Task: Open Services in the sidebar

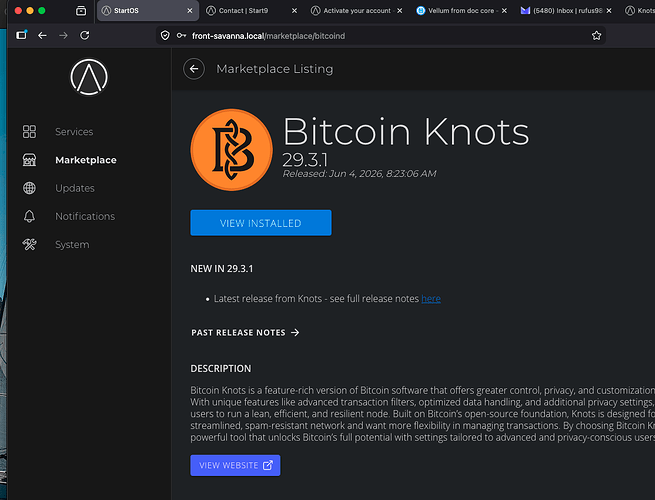Action: tap(74, 132)
